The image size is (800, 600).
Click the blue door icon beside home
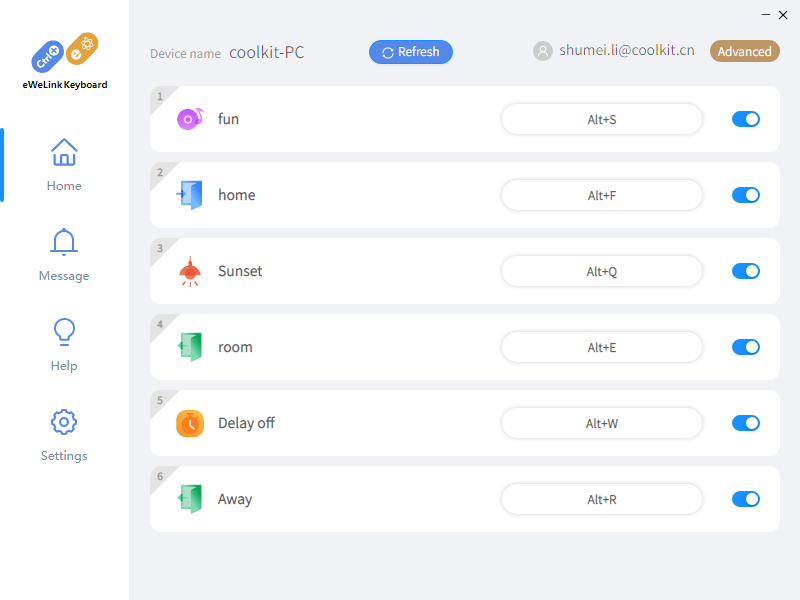[190, 195]
